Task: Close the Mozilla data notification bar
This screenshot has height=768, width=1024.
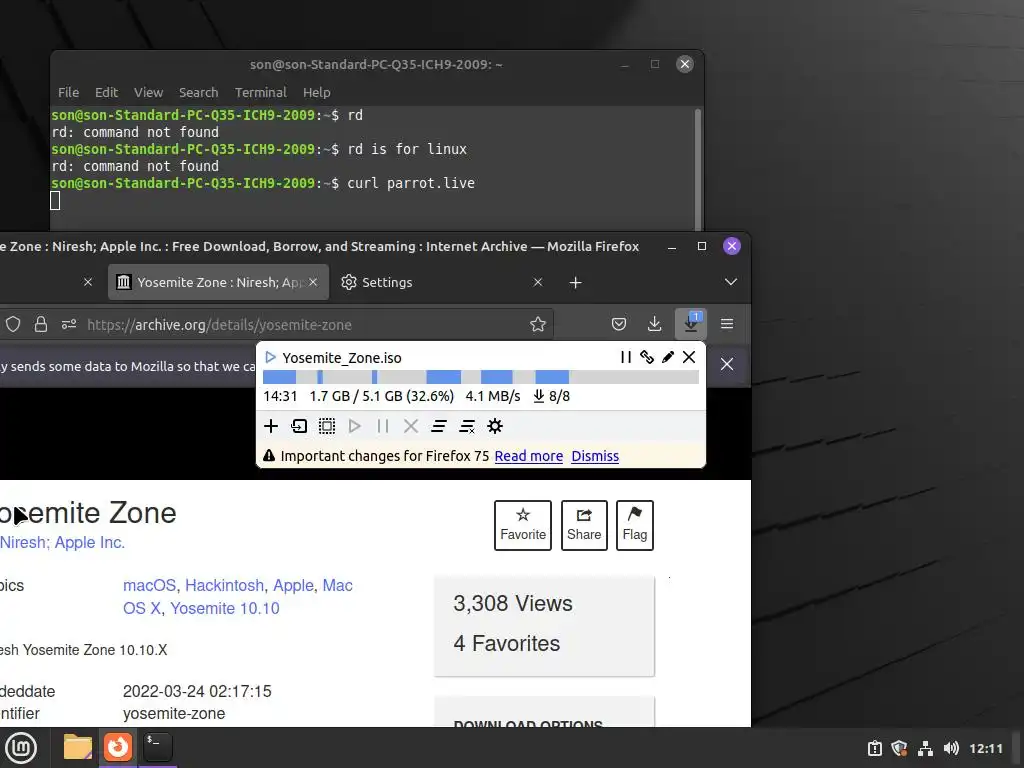Action: click(x=727, y=364)
